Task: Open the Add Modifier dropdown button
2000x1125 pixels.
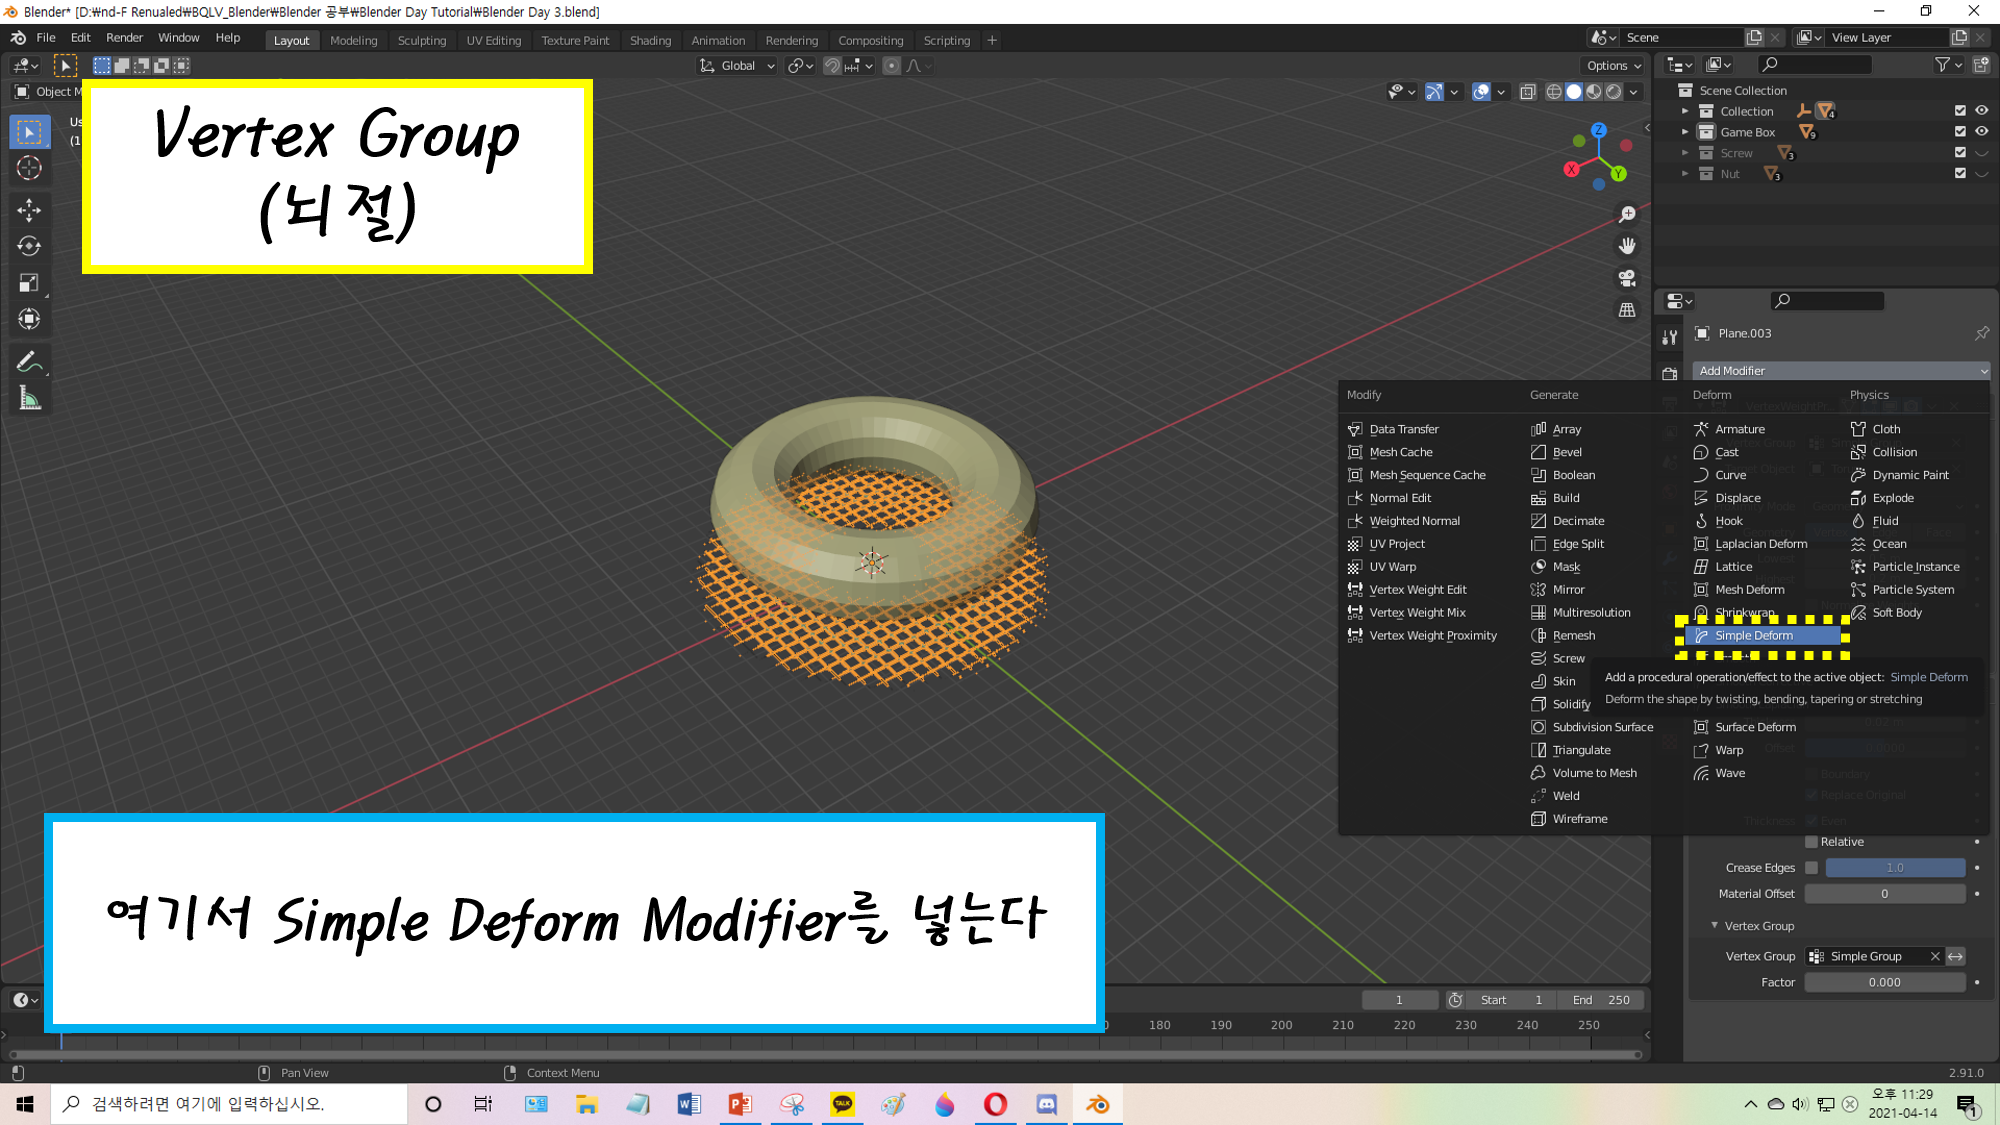Action: coord(1840,371)
